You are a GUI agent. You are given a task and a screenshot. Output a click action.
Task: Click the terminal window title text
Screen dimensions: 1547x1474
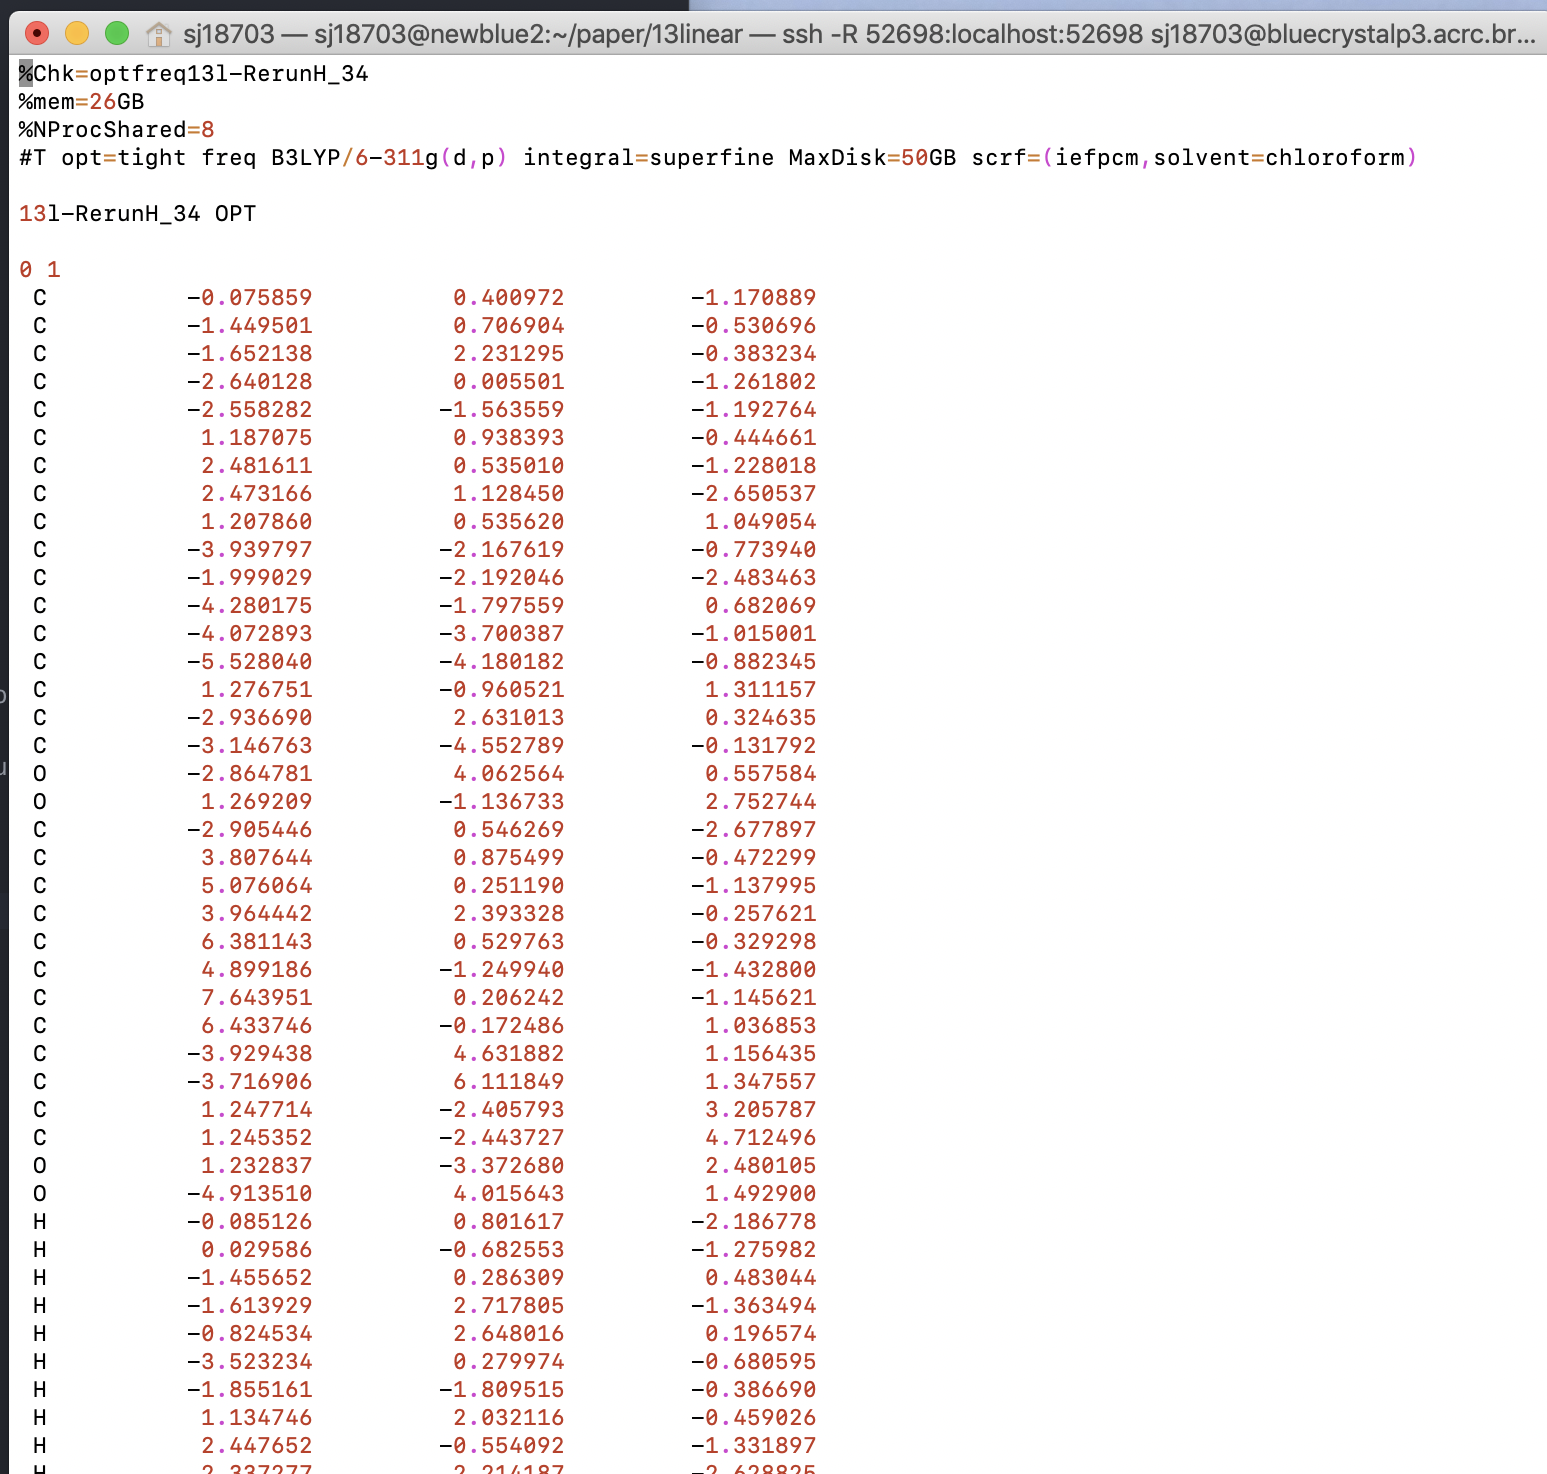[x=859, y=35]
